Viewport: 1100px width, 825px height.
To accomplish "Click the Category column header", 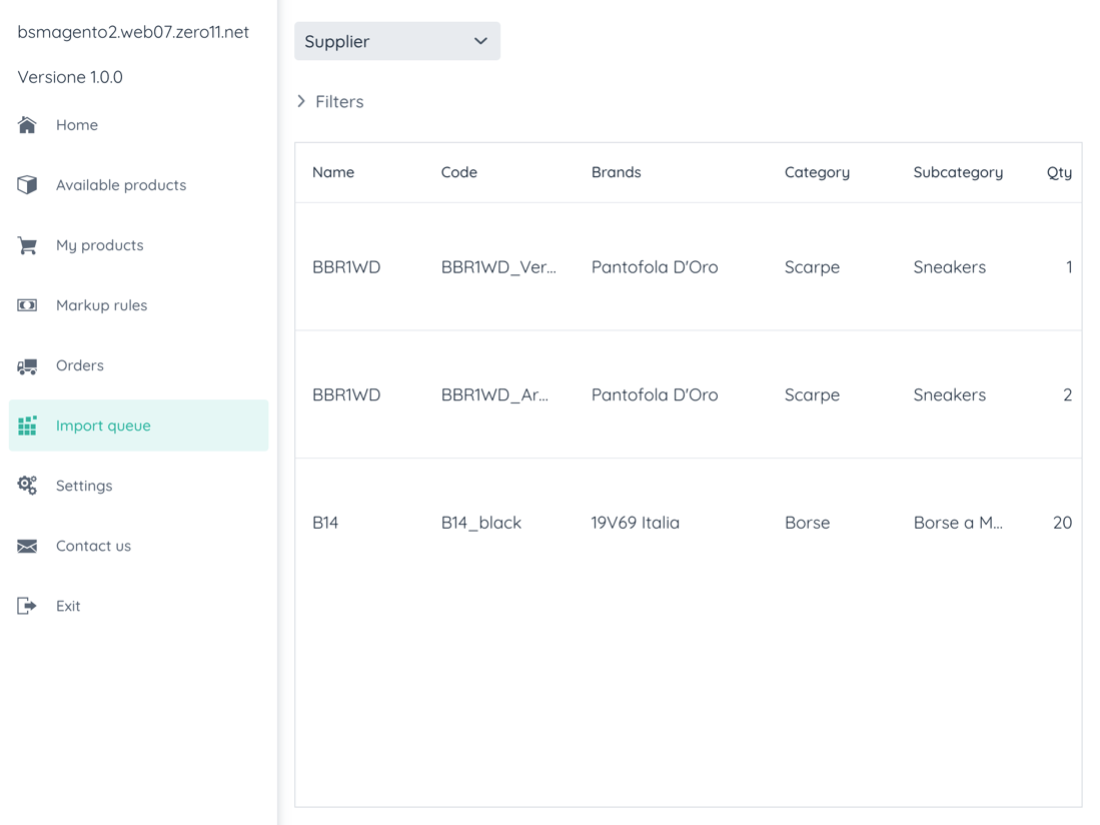I will click(x=817, y=172).
